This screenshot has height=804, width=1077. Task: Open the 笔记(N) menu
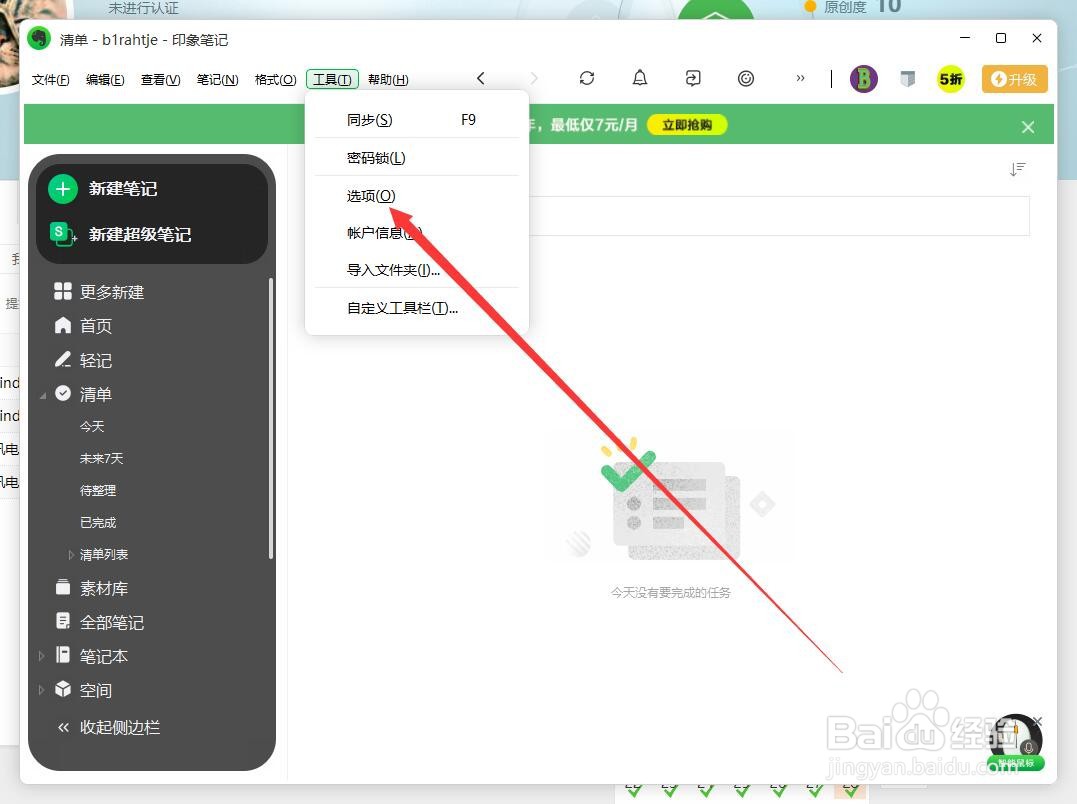pyautogui.click(x=217, y=80)
